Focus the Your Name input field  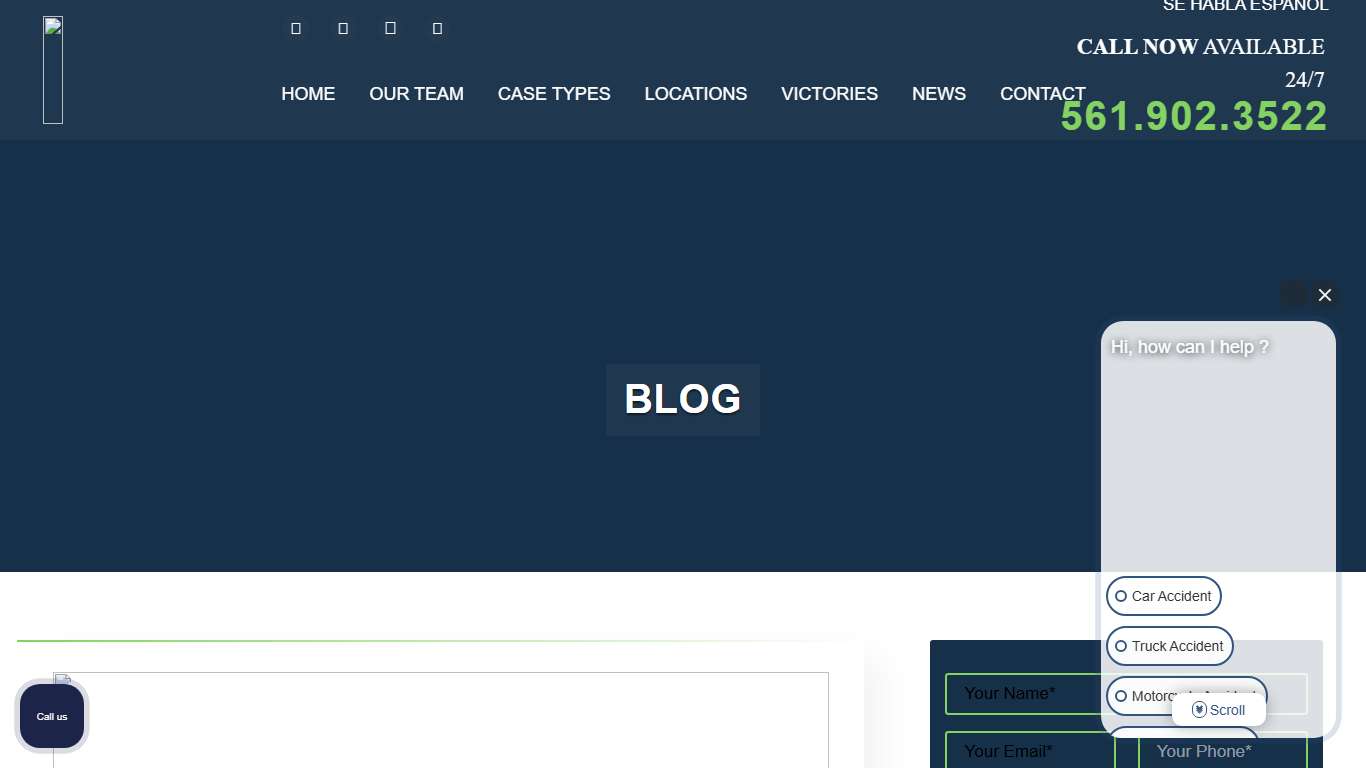[x=1020, y=694]
